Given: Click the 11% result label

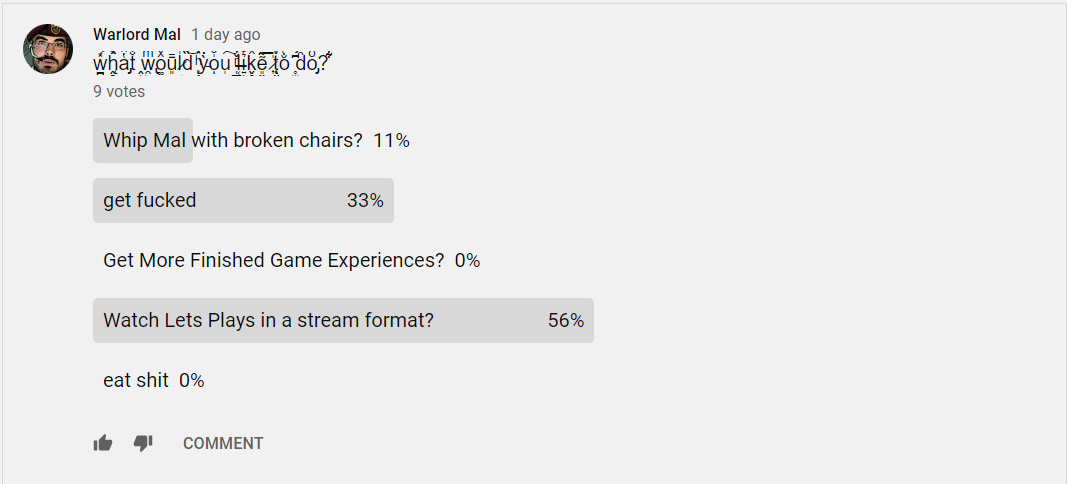Looking at the screenshot, I should pos(391,141).
